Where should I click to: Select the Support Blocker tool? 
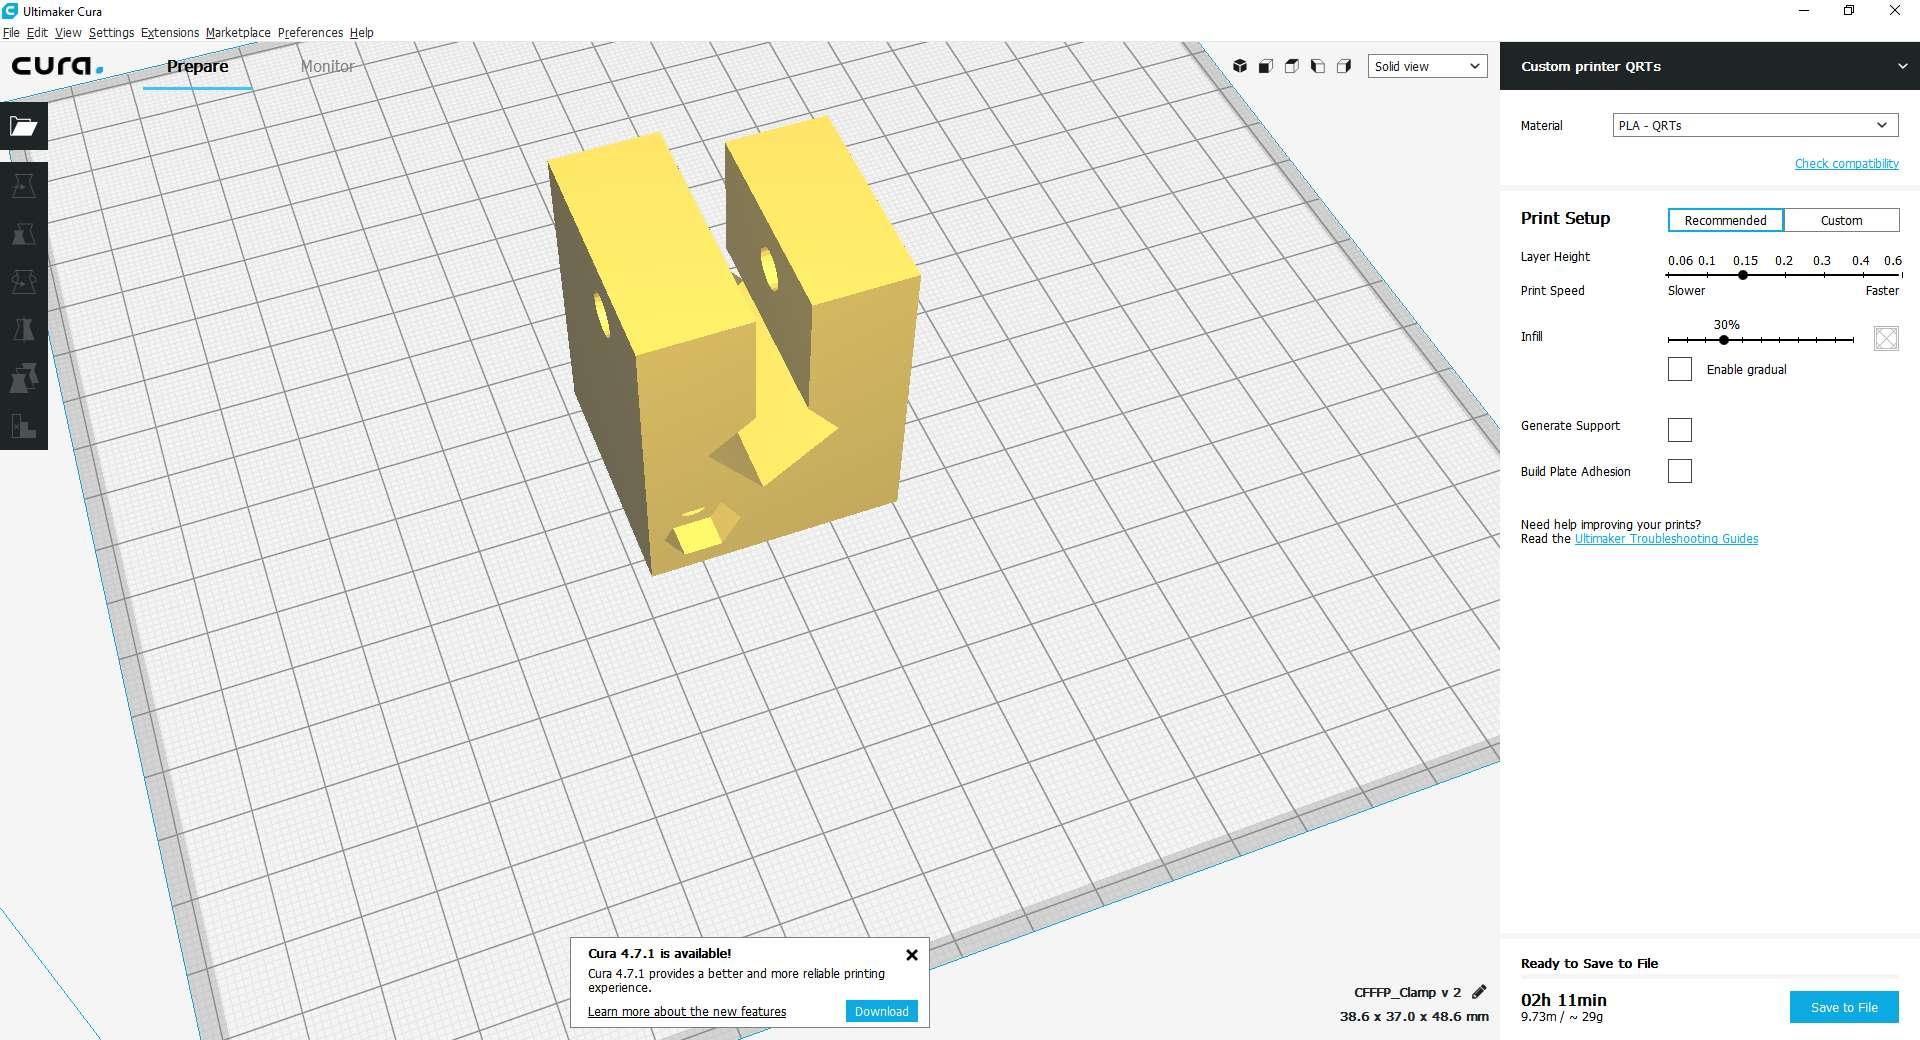(24, 426)
